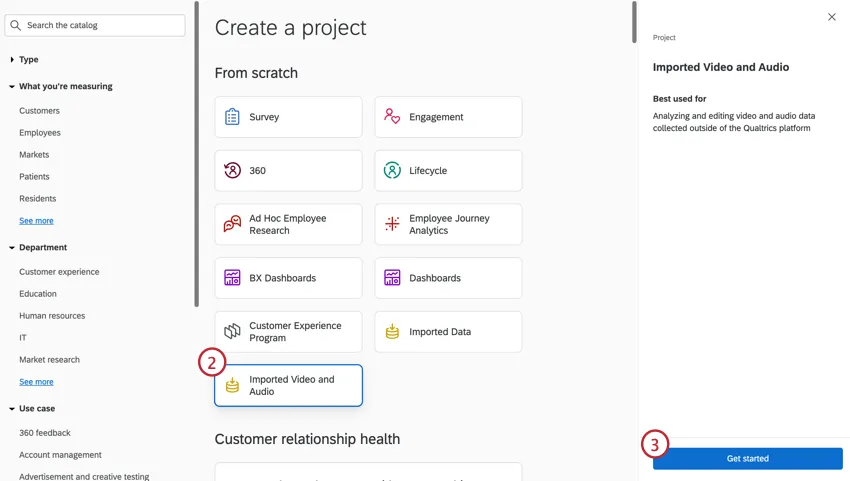Close the project details panel

(831, 17)
